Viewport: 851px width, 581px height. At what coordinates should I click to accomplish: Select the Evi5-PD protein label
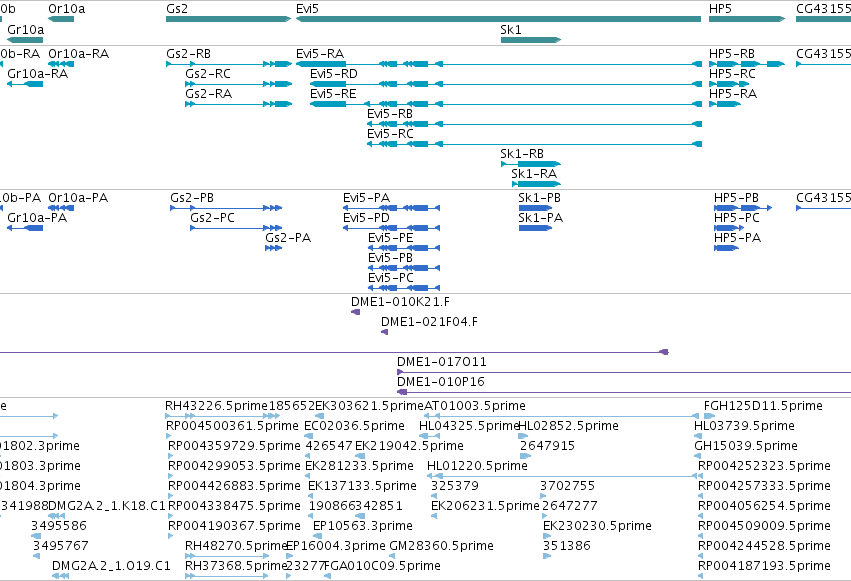366,218
